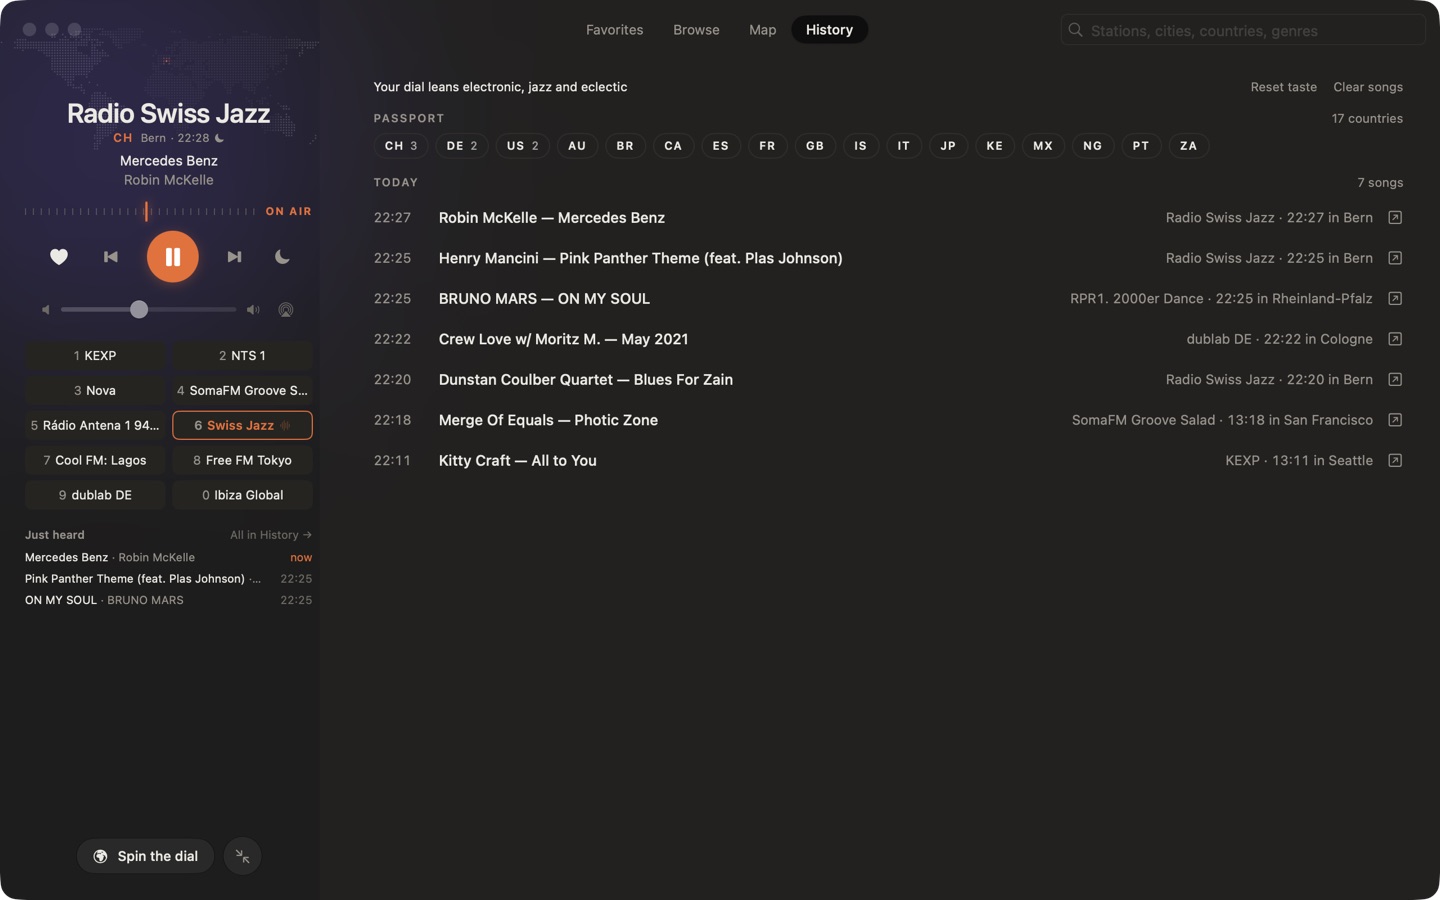Viewport: 1440px width, 900px height.
Task: Open the Henry Mancini song external link
Action: pos(1395,258)
